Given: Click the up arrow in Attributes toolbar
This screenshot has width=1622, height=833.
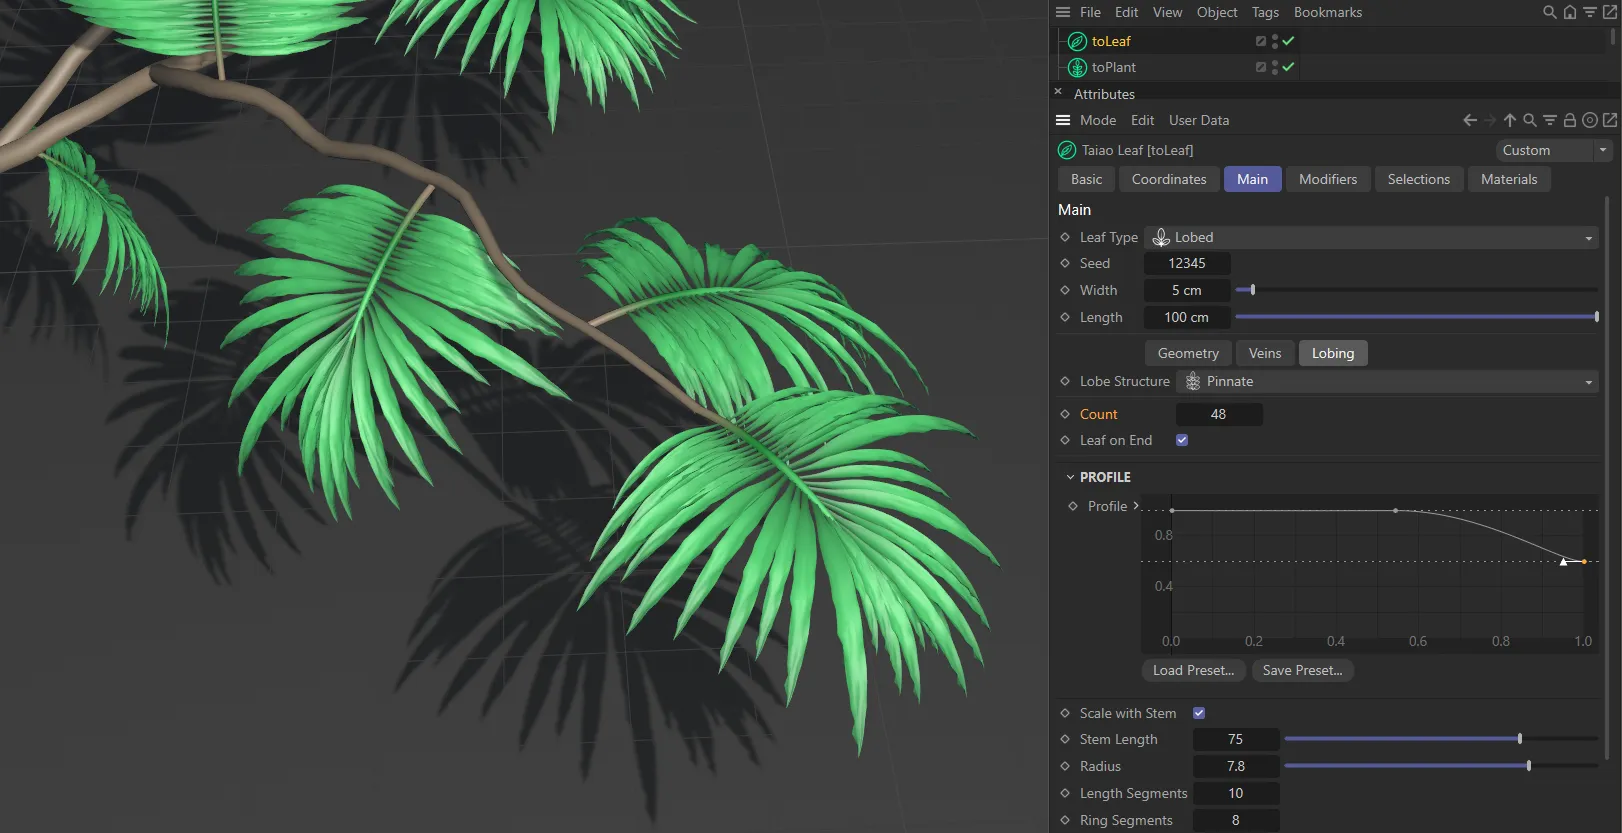Looking at the screenshot, I should point(1509,120).
